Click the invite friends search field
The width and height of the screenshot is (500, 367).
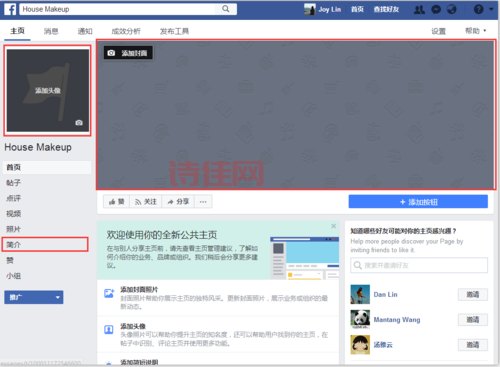point(419,265)
